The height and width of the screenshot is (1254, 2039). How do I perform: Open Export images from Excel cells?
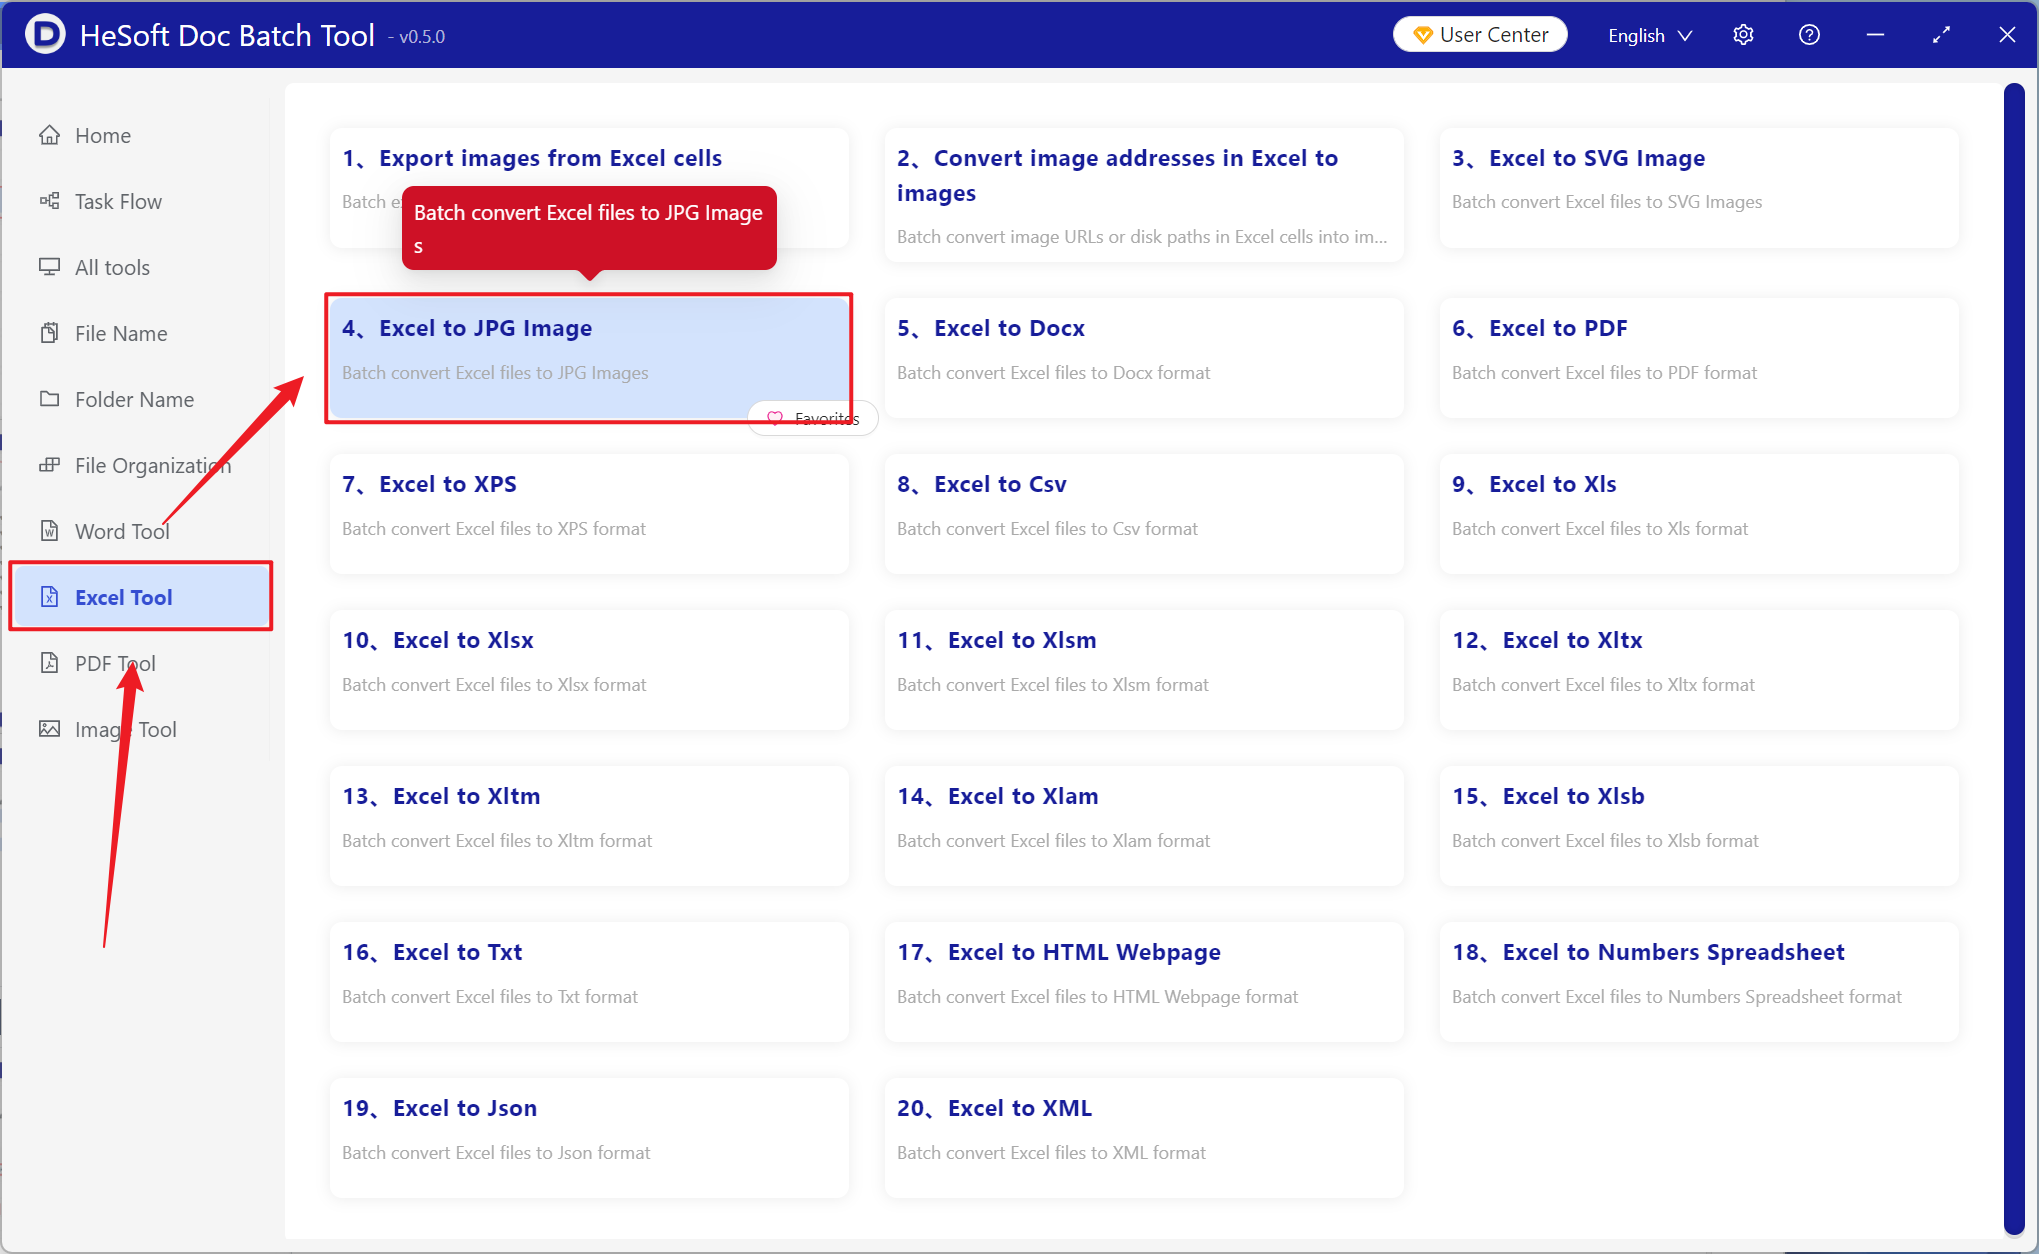click(x=589, y=187)
